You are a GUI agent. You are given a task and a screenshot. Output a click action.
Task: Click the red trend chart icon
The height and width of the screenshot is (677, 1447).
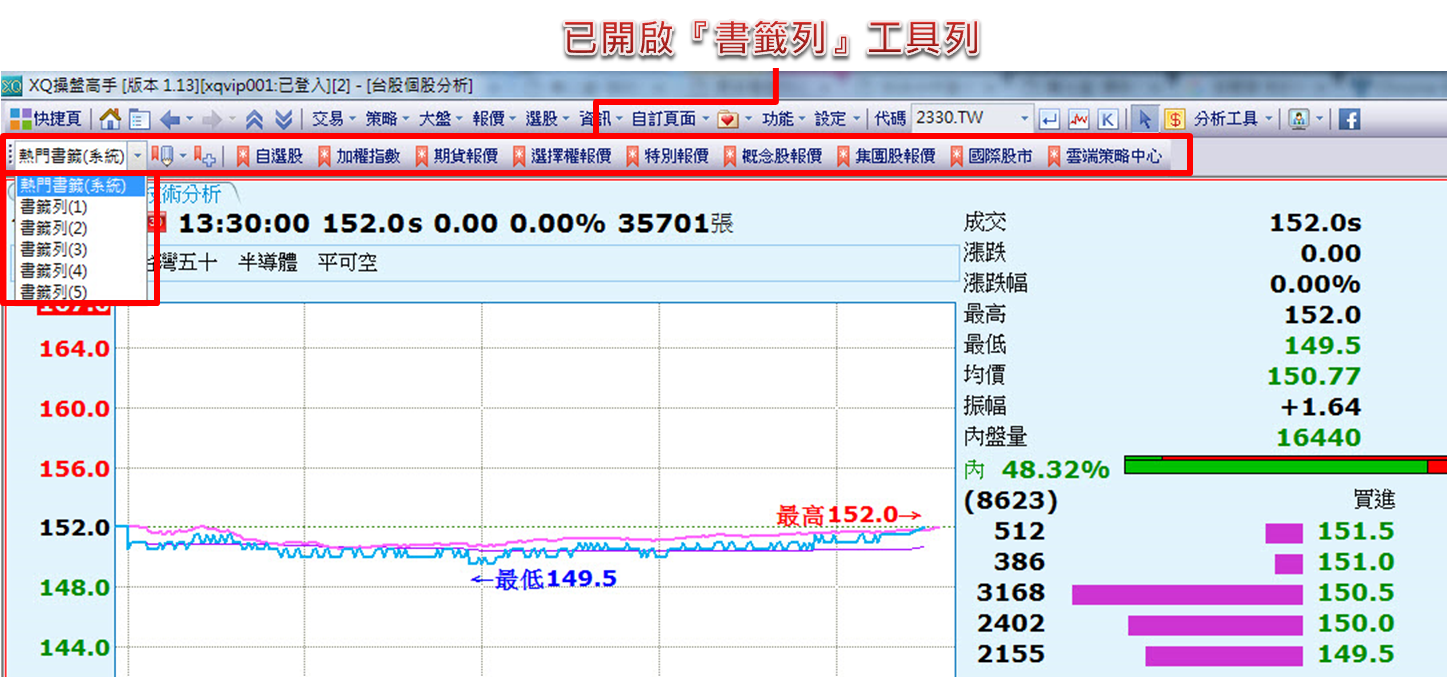pyautogui.click(x=1078, y=120)
